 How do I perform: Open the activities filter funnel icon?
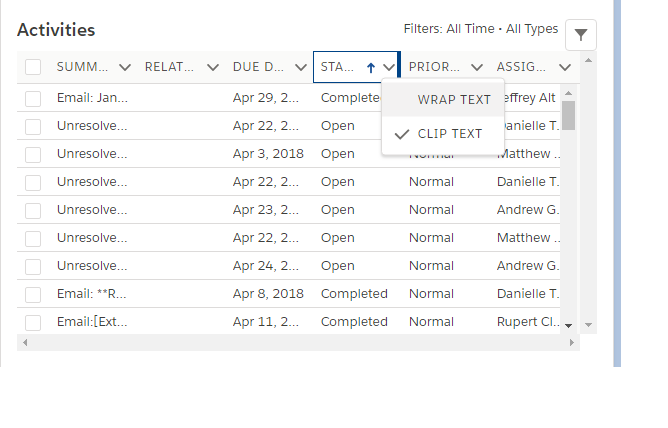582,35
